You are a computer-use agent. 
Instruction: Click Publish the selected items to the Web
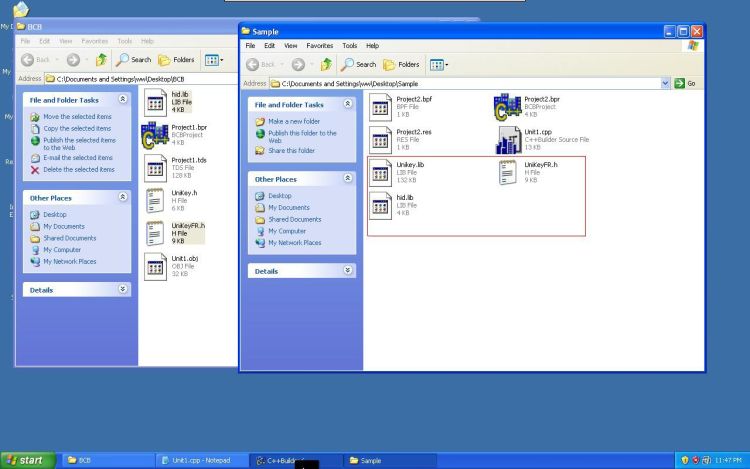[79, 144]
